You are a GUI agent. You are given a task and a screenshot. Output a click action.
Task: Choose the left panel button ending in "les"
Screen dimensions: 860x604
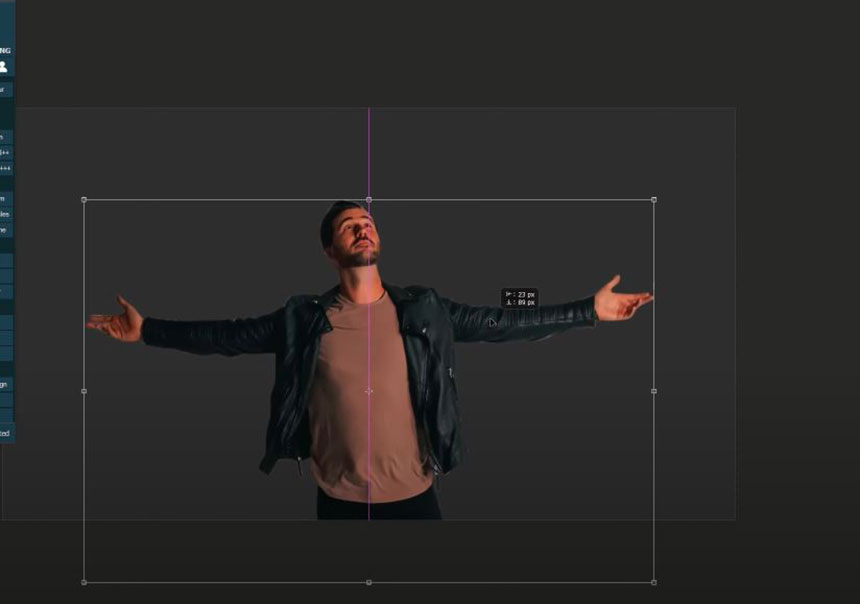coord(5,214)
